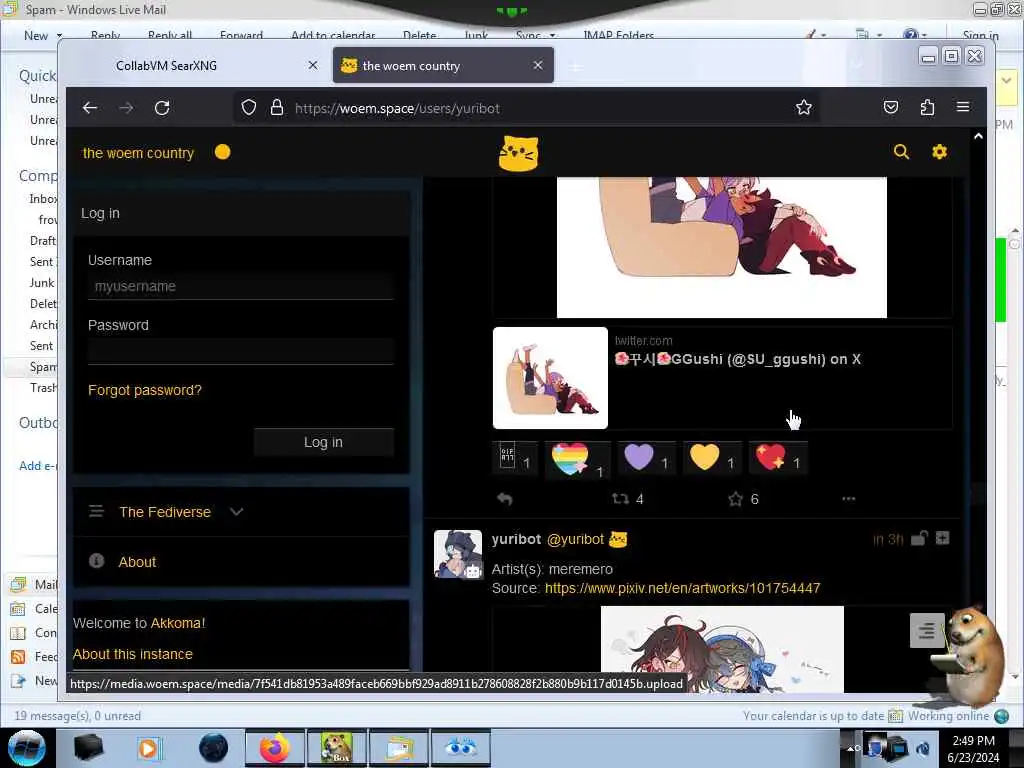Open Windows Start button
Image resolution: width=1024 pixels, height=768 pixels.
click(x=26, y=748)
